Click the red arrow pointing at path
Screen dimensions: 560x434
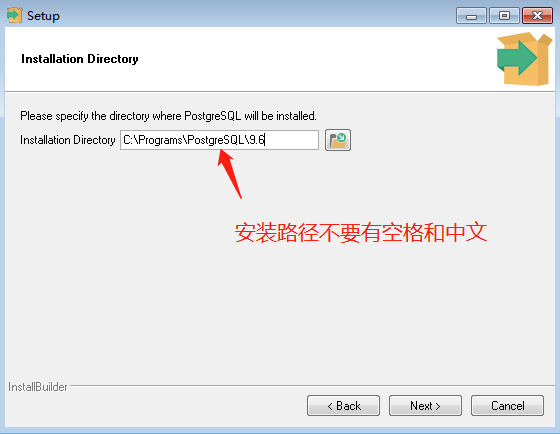pos(229,174)
